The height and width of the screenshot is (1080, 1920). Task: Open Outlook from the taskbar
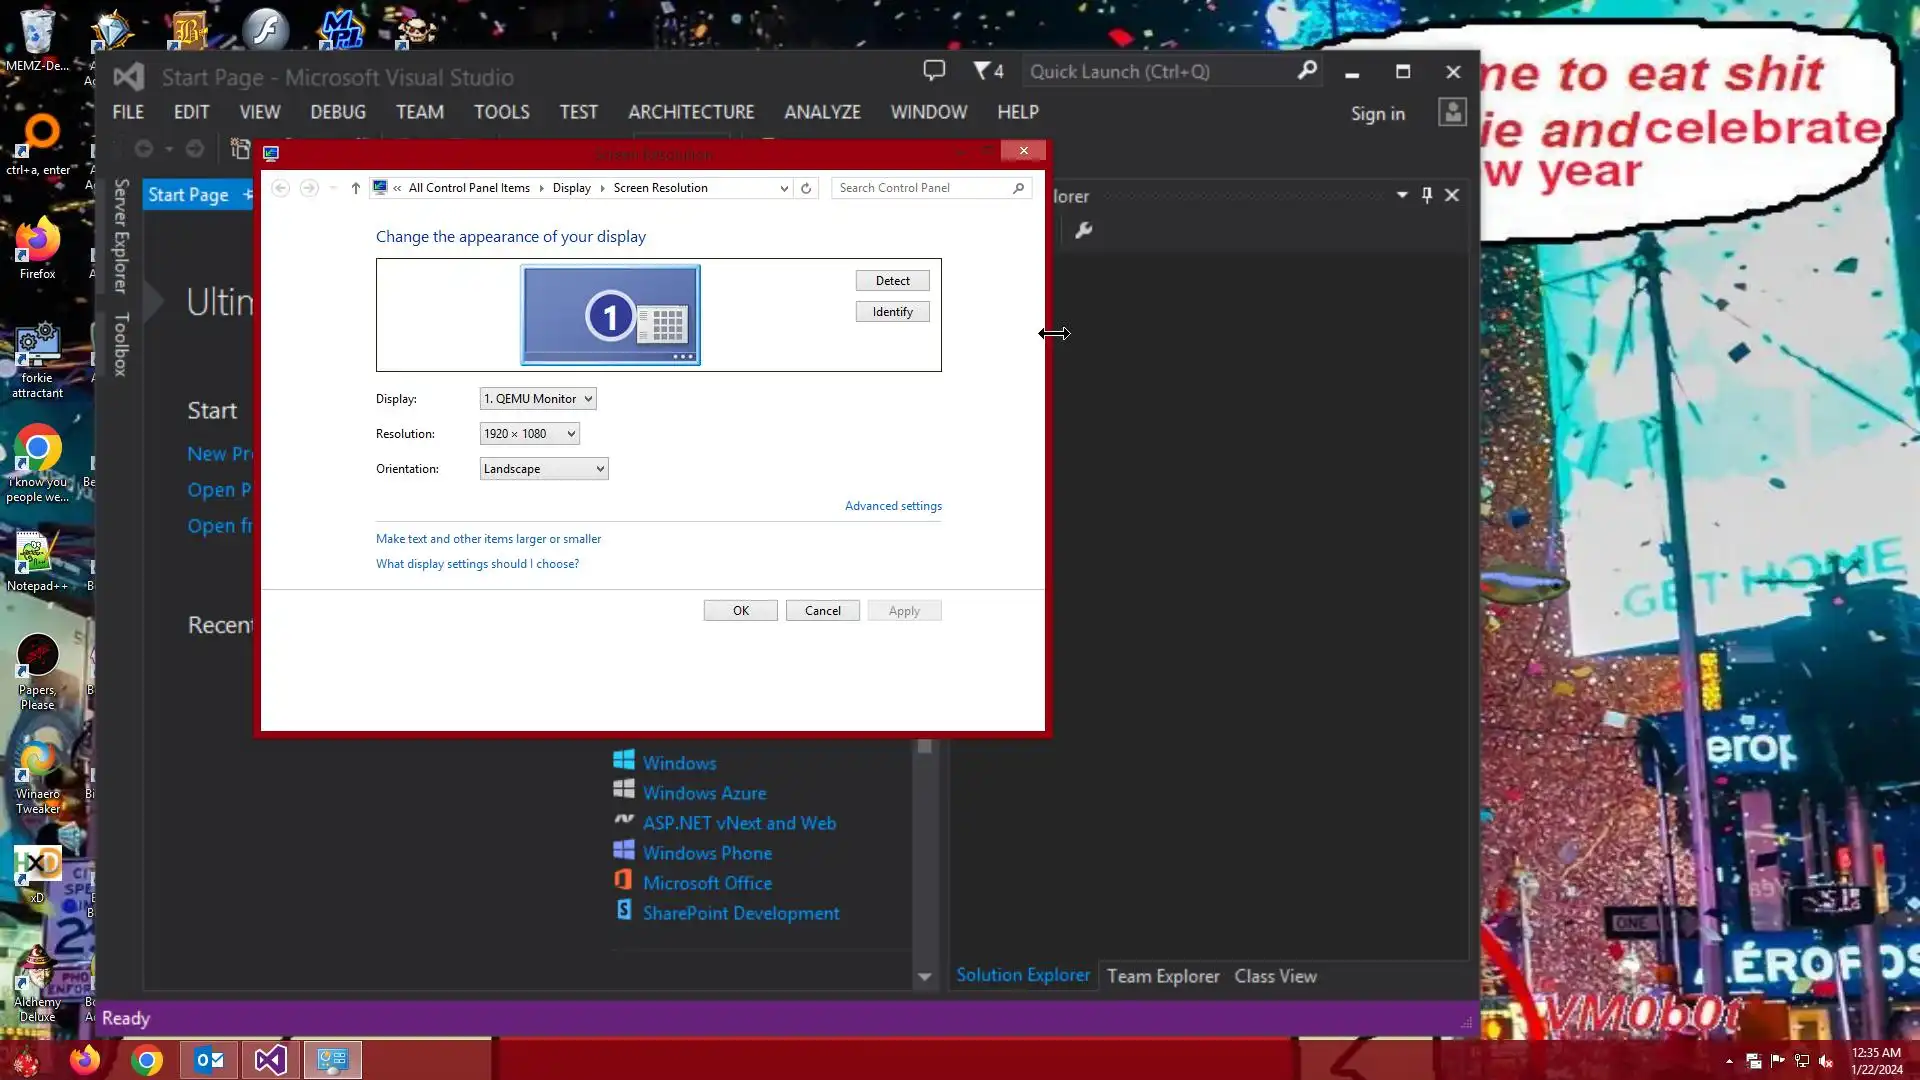[209, 1060]
